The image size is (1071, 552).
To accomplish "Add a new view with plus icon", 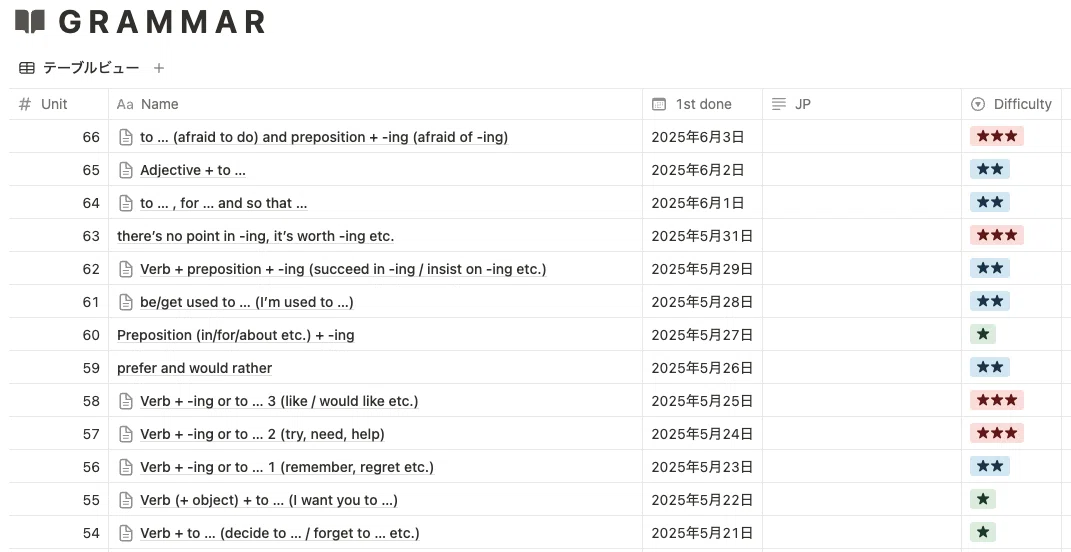I will point(159,68).
